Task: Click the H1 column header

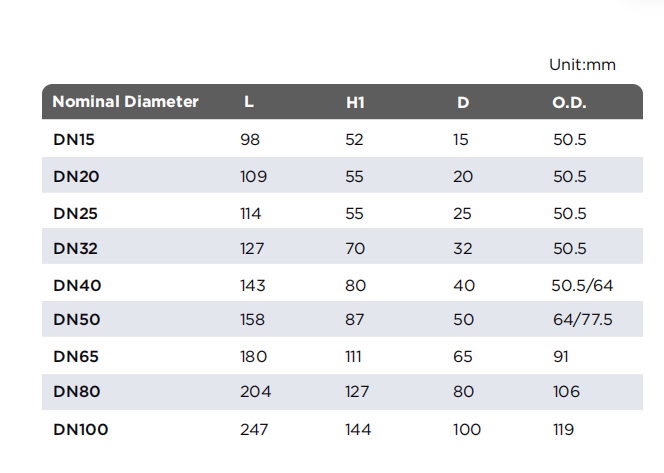Action: 355,102
